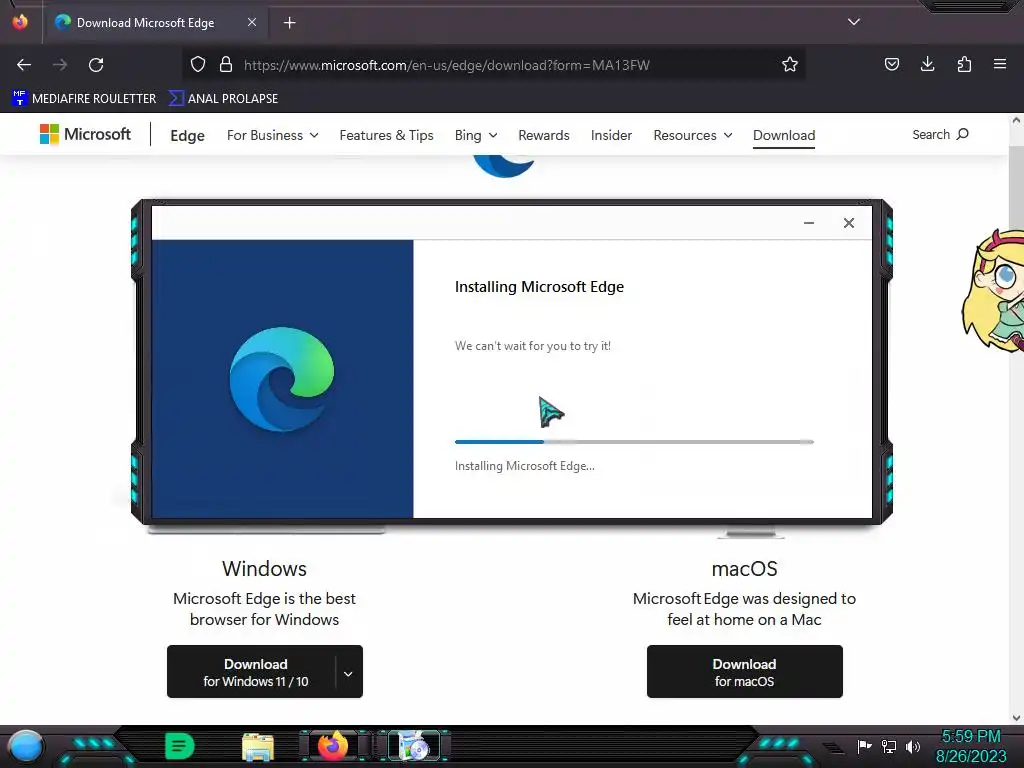The width and height of the screenshot is (1024, 768).
Task: Switch to Firefox in the taskbar
Action: pyautogui.click(x=332, y=746)
